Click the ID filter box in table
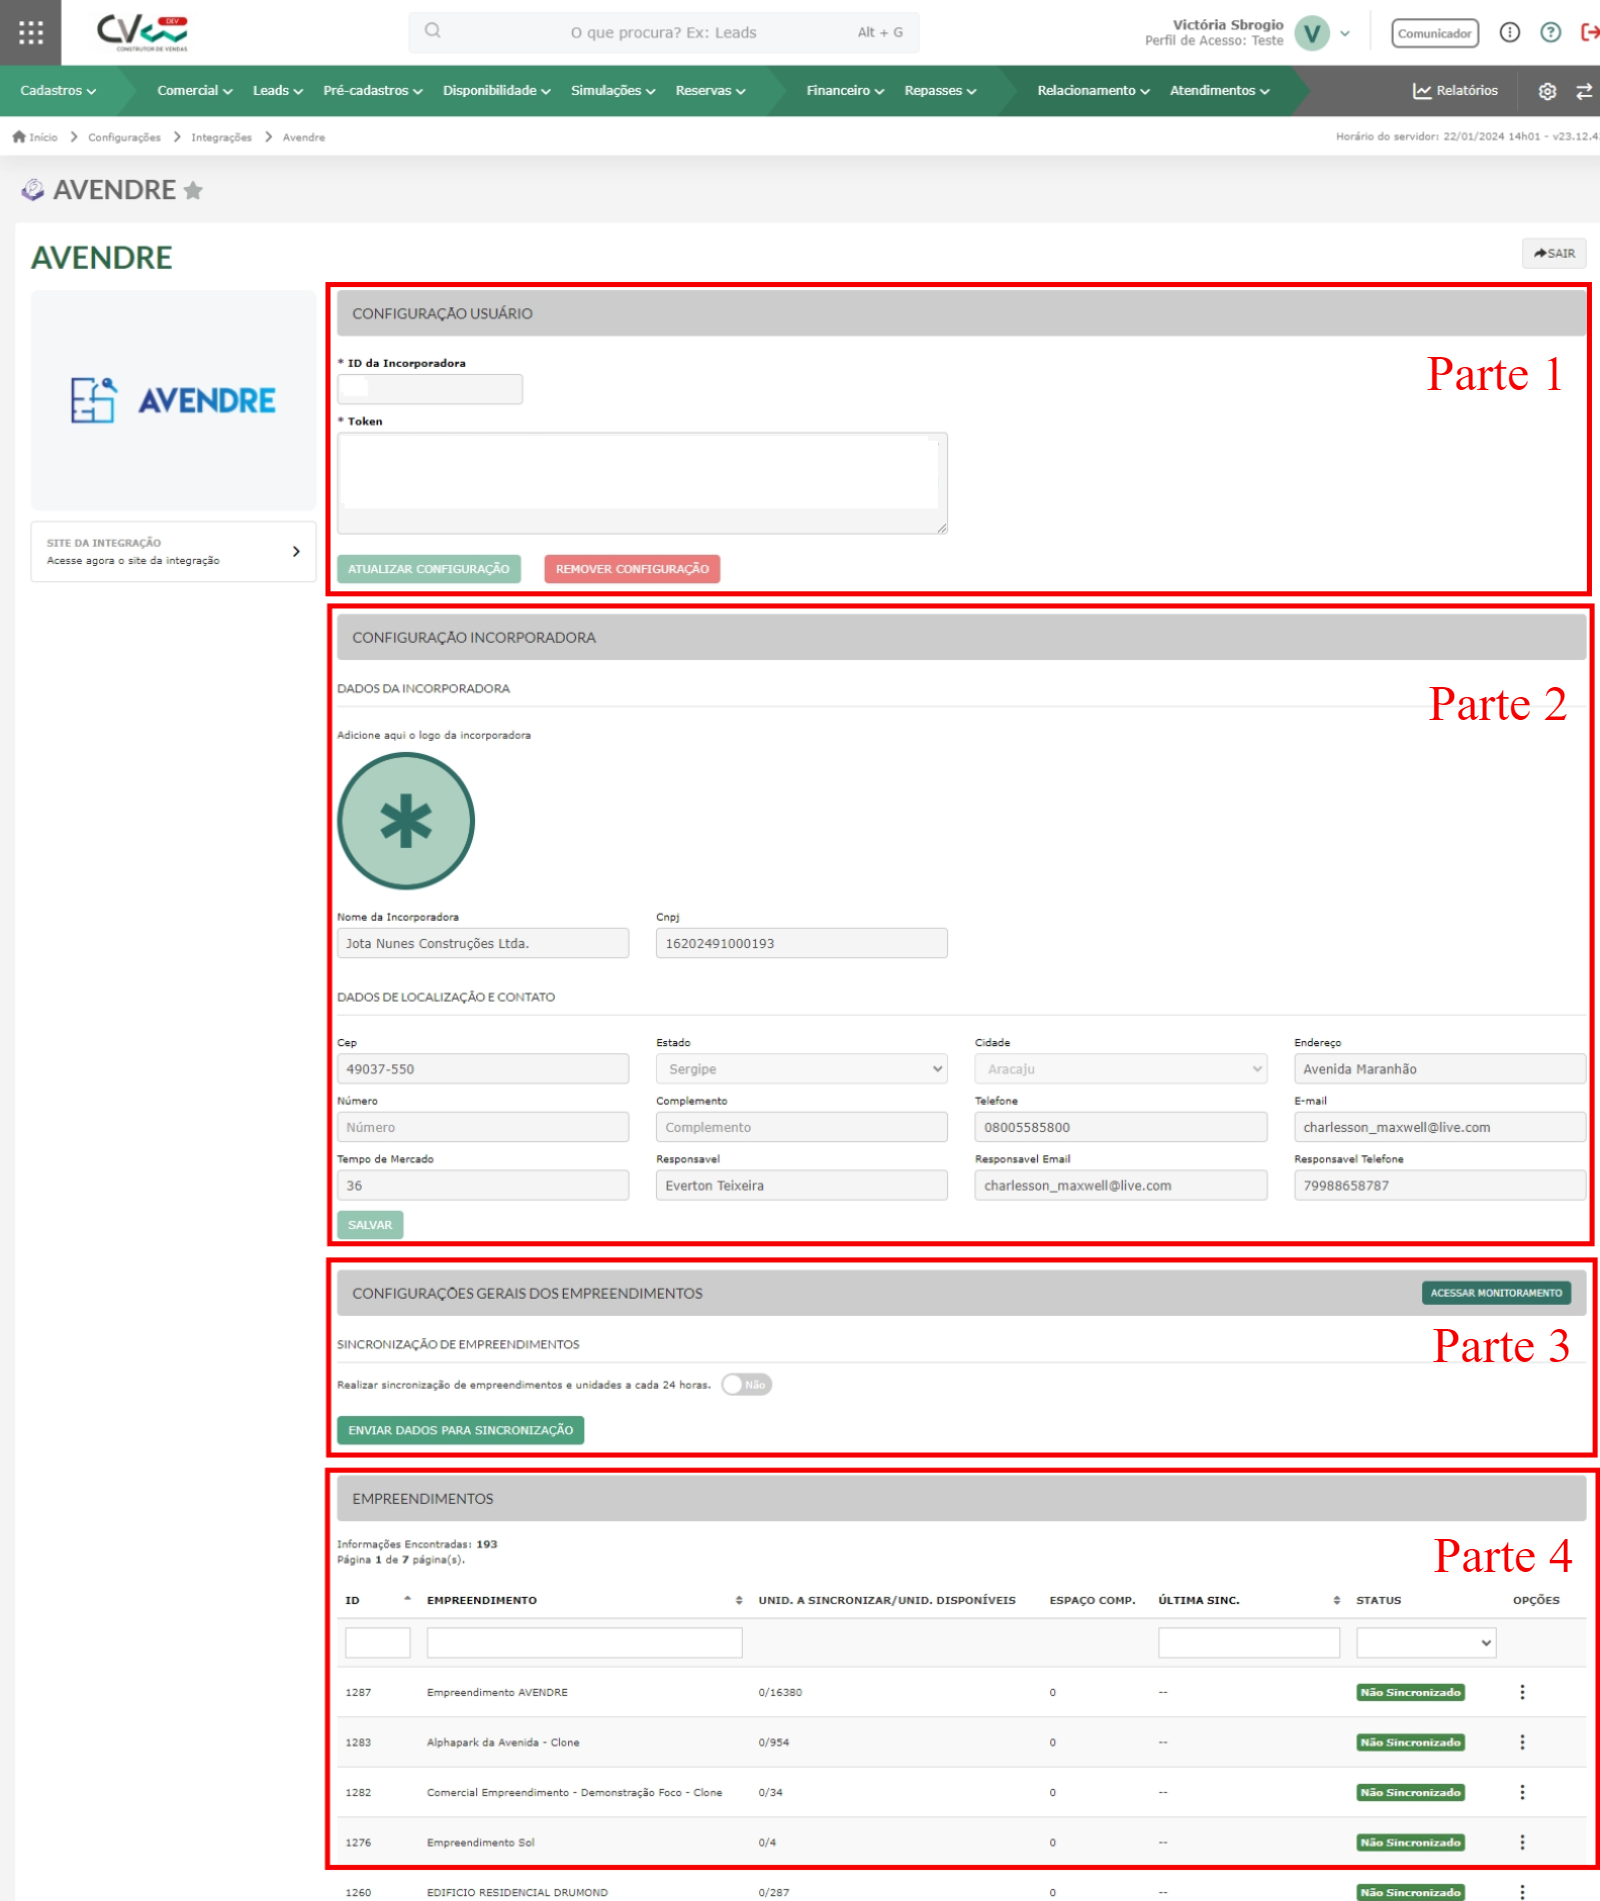Viewport: 1600px width, 1901px height. [x=377, y=1643]
